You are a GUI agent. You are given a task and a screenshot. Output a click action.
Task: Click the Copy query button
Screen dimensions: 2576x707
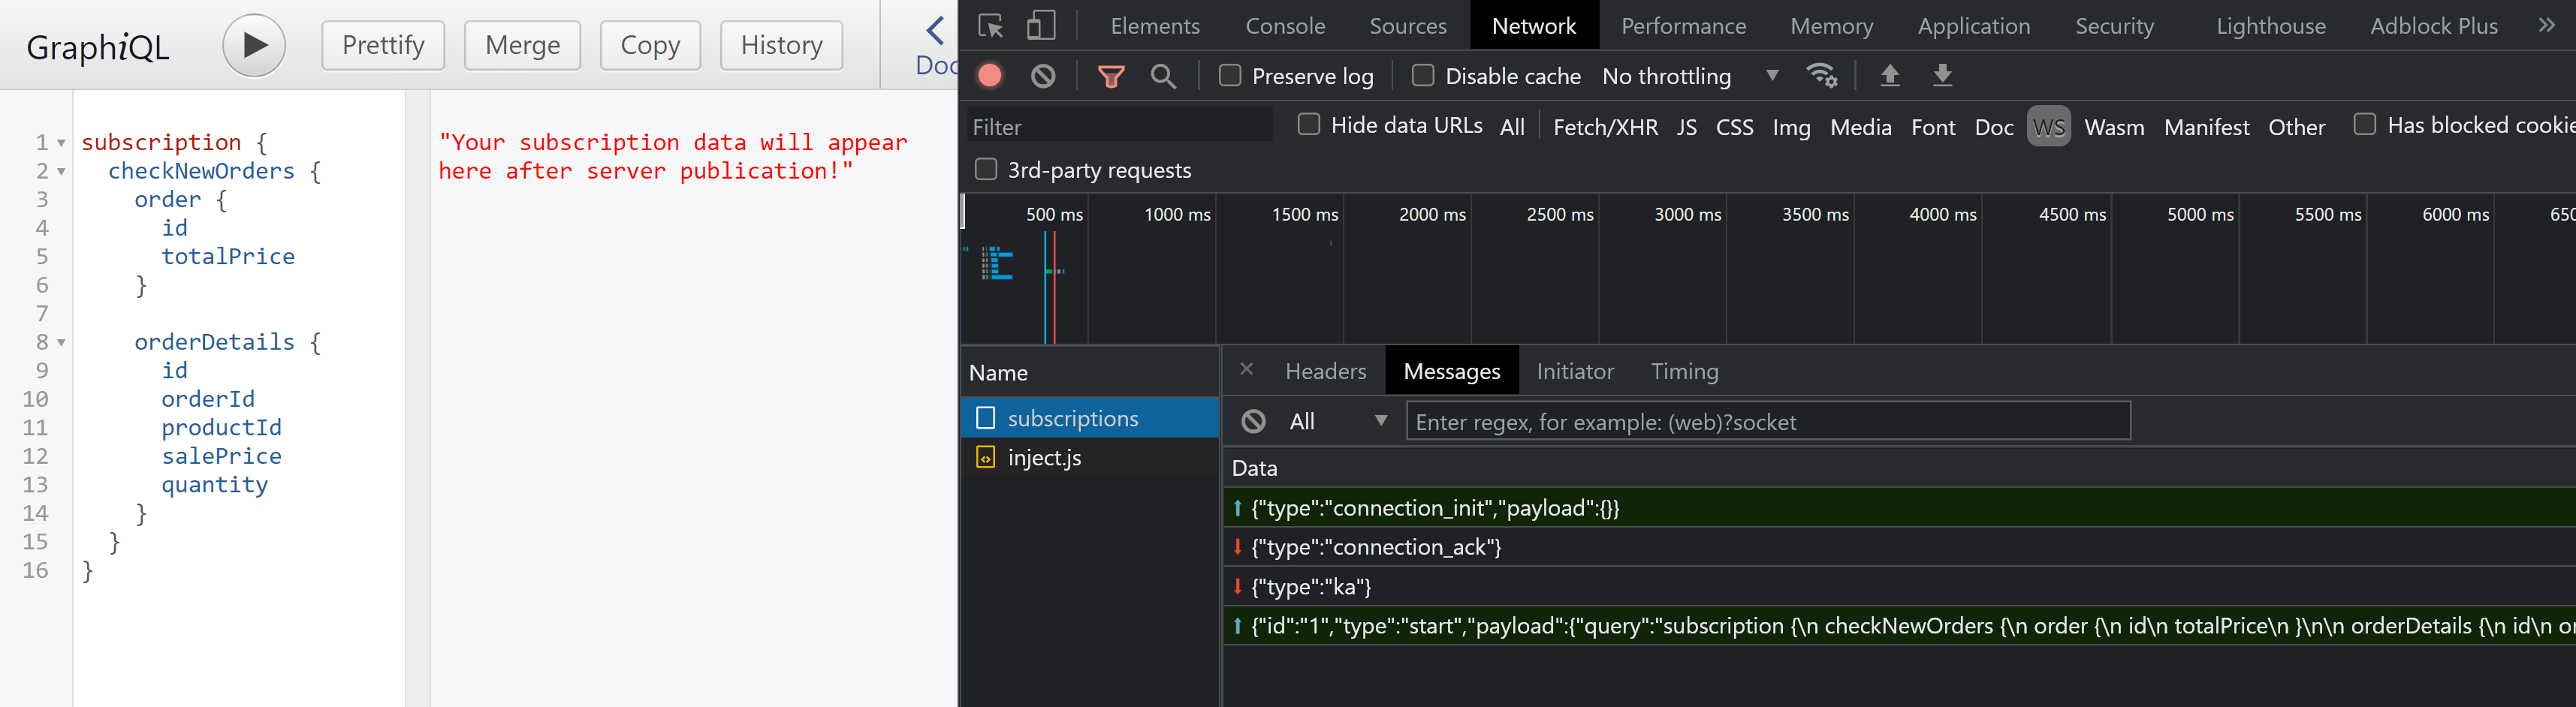point(650,45)
